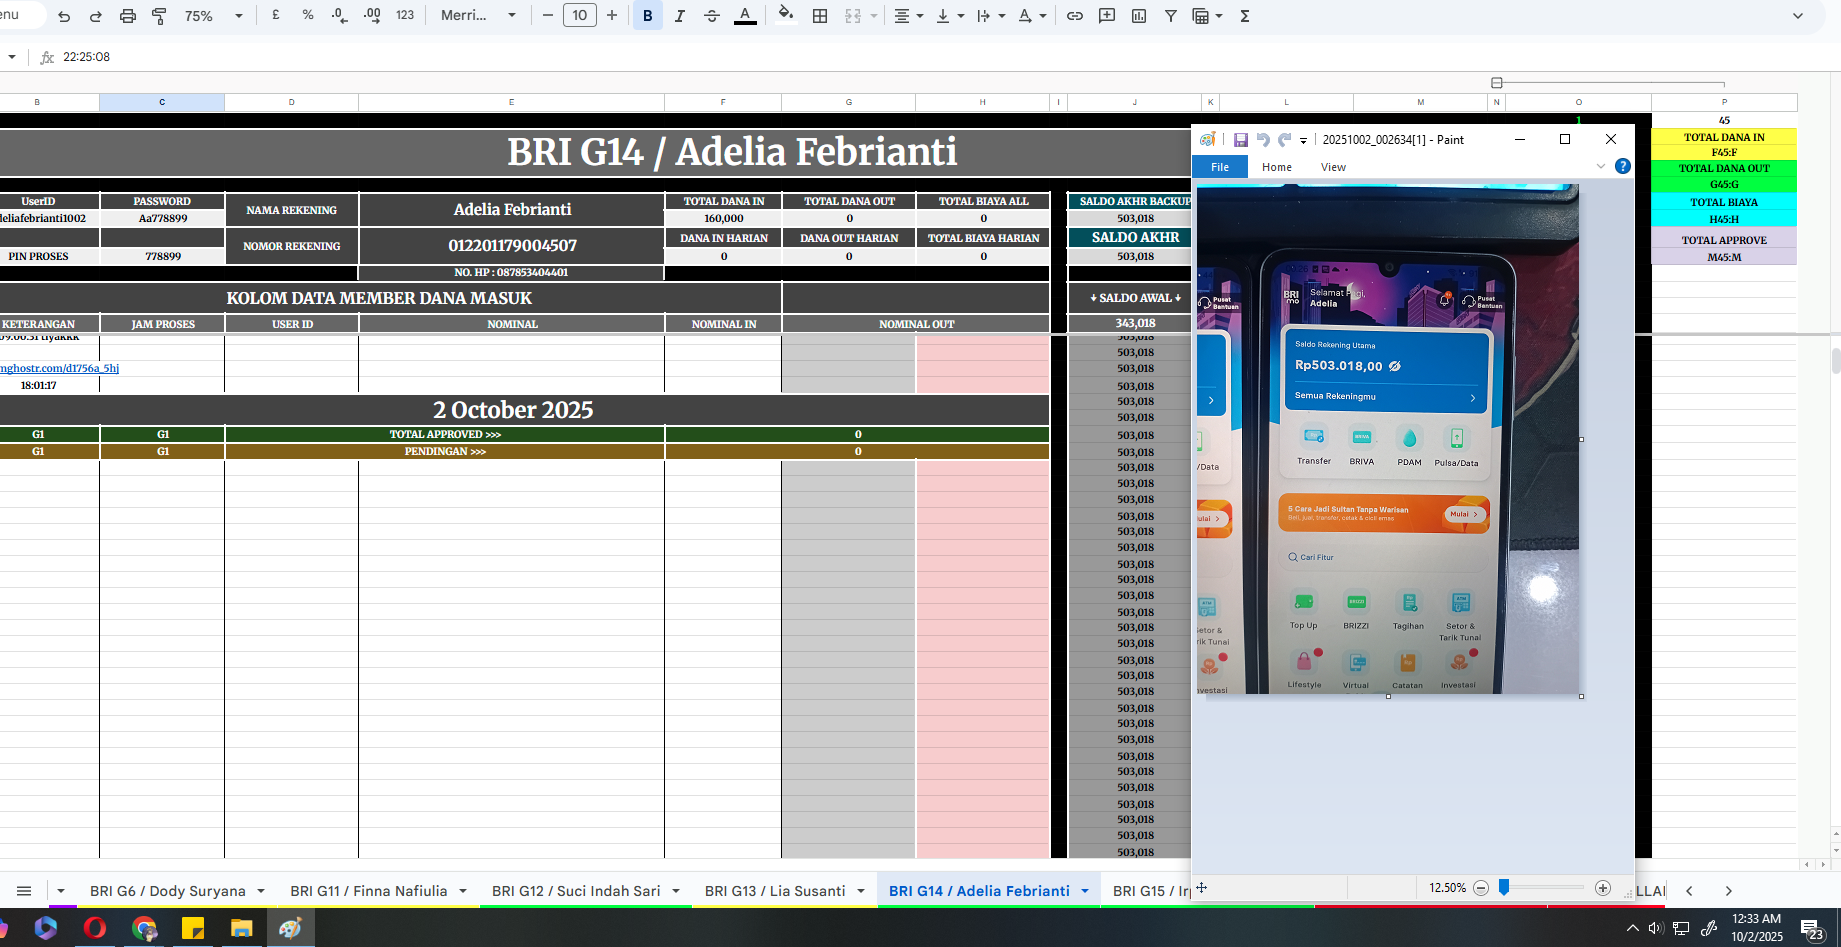
Task: Switch to BRI G11 / Finna Nafiulia tab
Action: (x=369, y=891)
